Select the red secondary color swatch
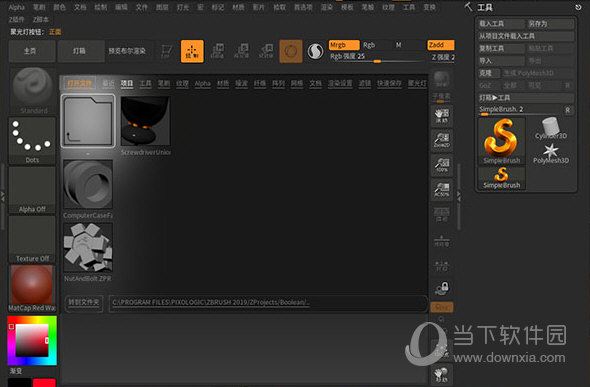This screenshot has height=387, width=590. pos(44,382)
